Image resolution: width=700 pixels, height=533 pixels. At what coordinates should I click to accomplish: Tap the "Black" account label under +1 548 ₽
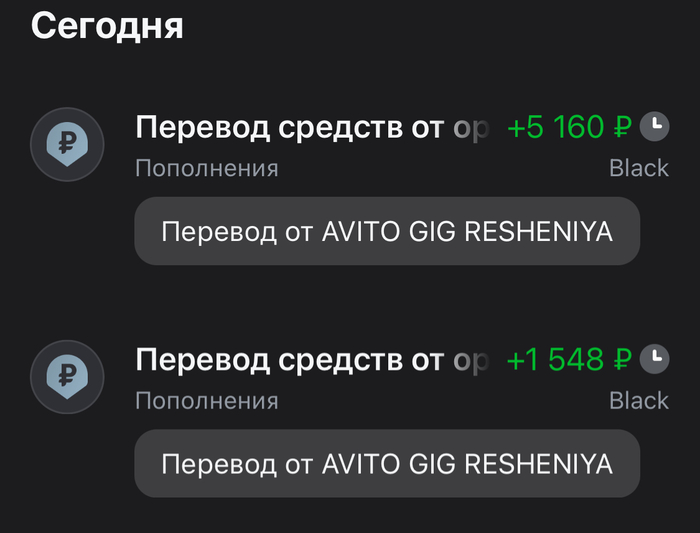coord(639,401)
